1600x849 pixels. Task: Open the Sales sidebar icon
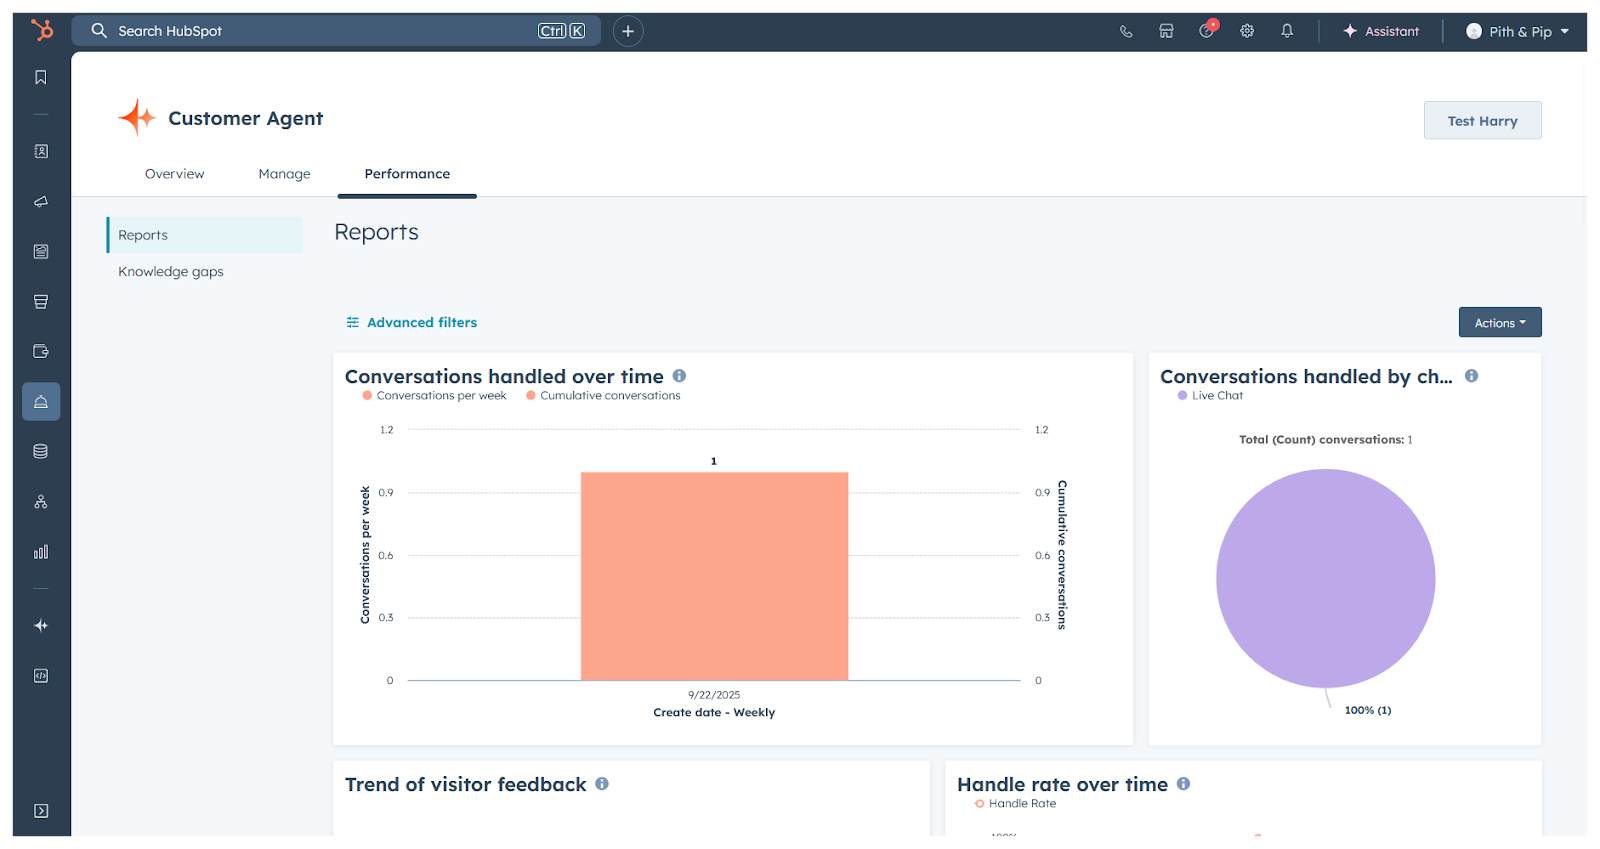[x=41, y=301]
